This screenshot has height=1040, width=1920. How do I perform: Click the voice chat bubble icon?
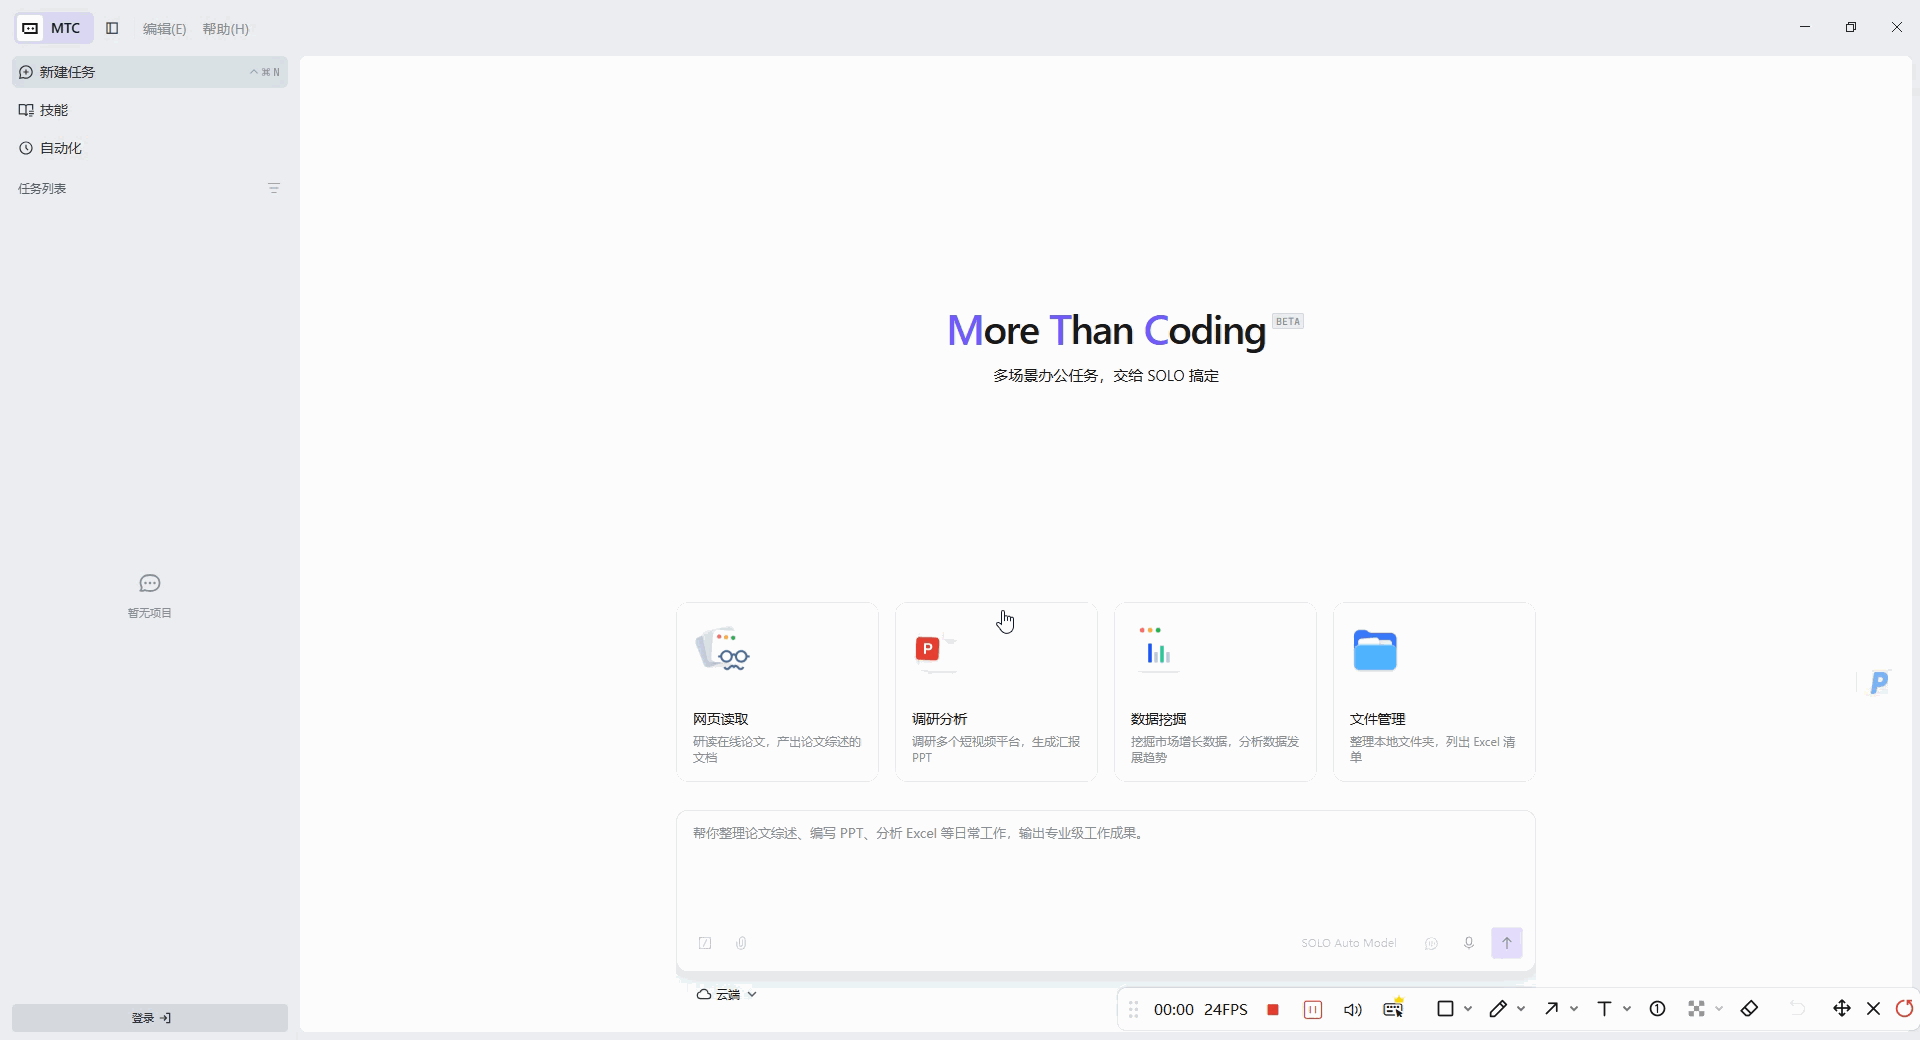click(x=1432, y=943)
